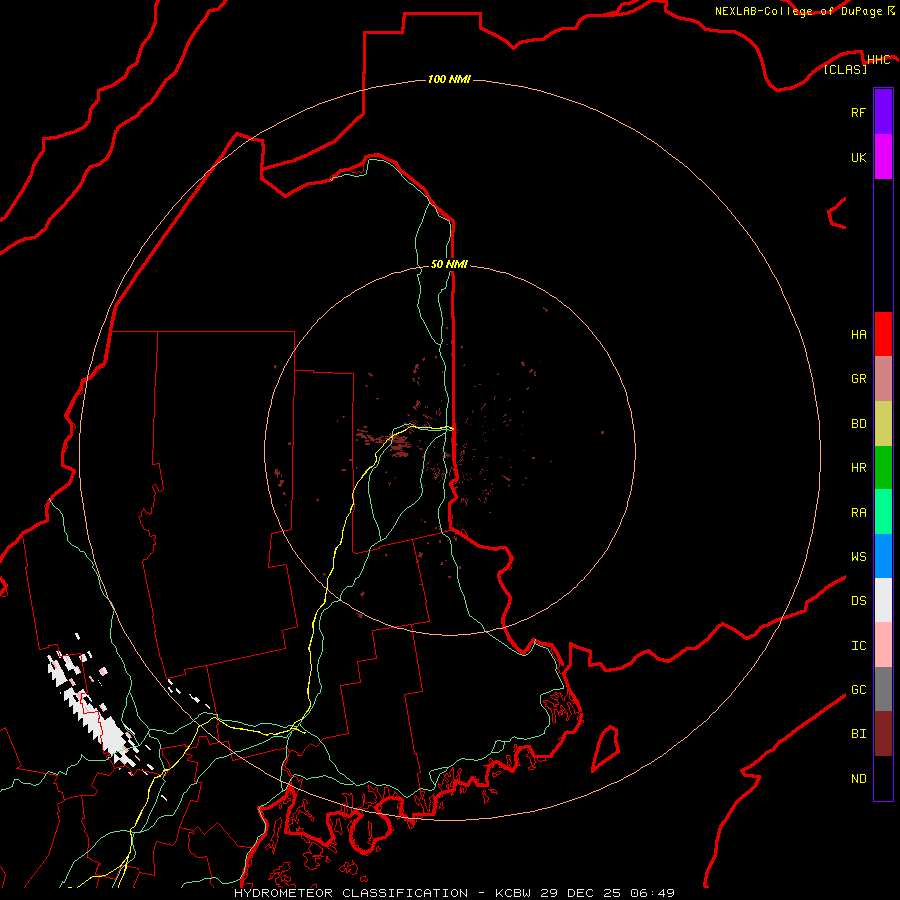Screen dimensions: 900x900
Task: Click the HHC product code label
Action: point(878,60)
